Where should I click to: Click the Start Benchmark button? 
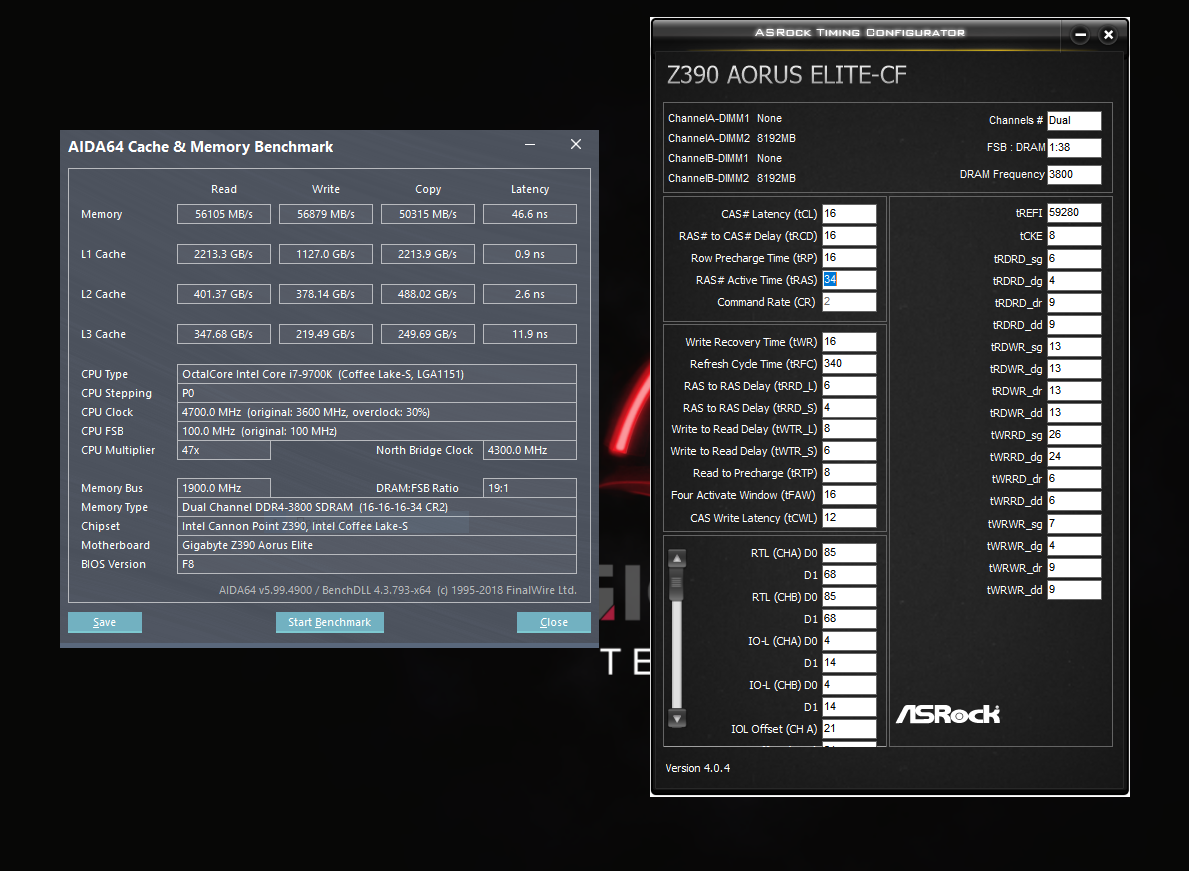[330, 622]
